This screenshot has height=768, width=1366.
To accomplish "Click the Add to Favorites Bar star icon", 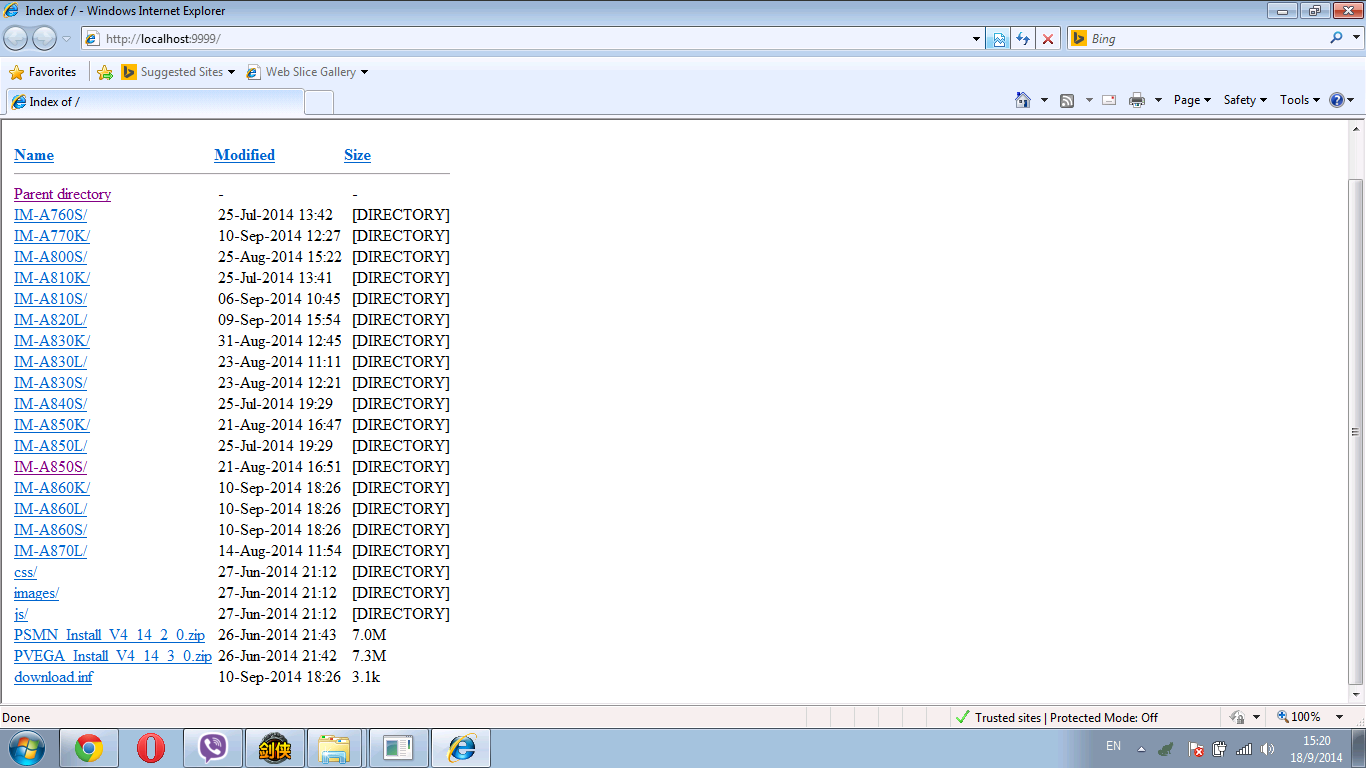I will click(105, 72).
